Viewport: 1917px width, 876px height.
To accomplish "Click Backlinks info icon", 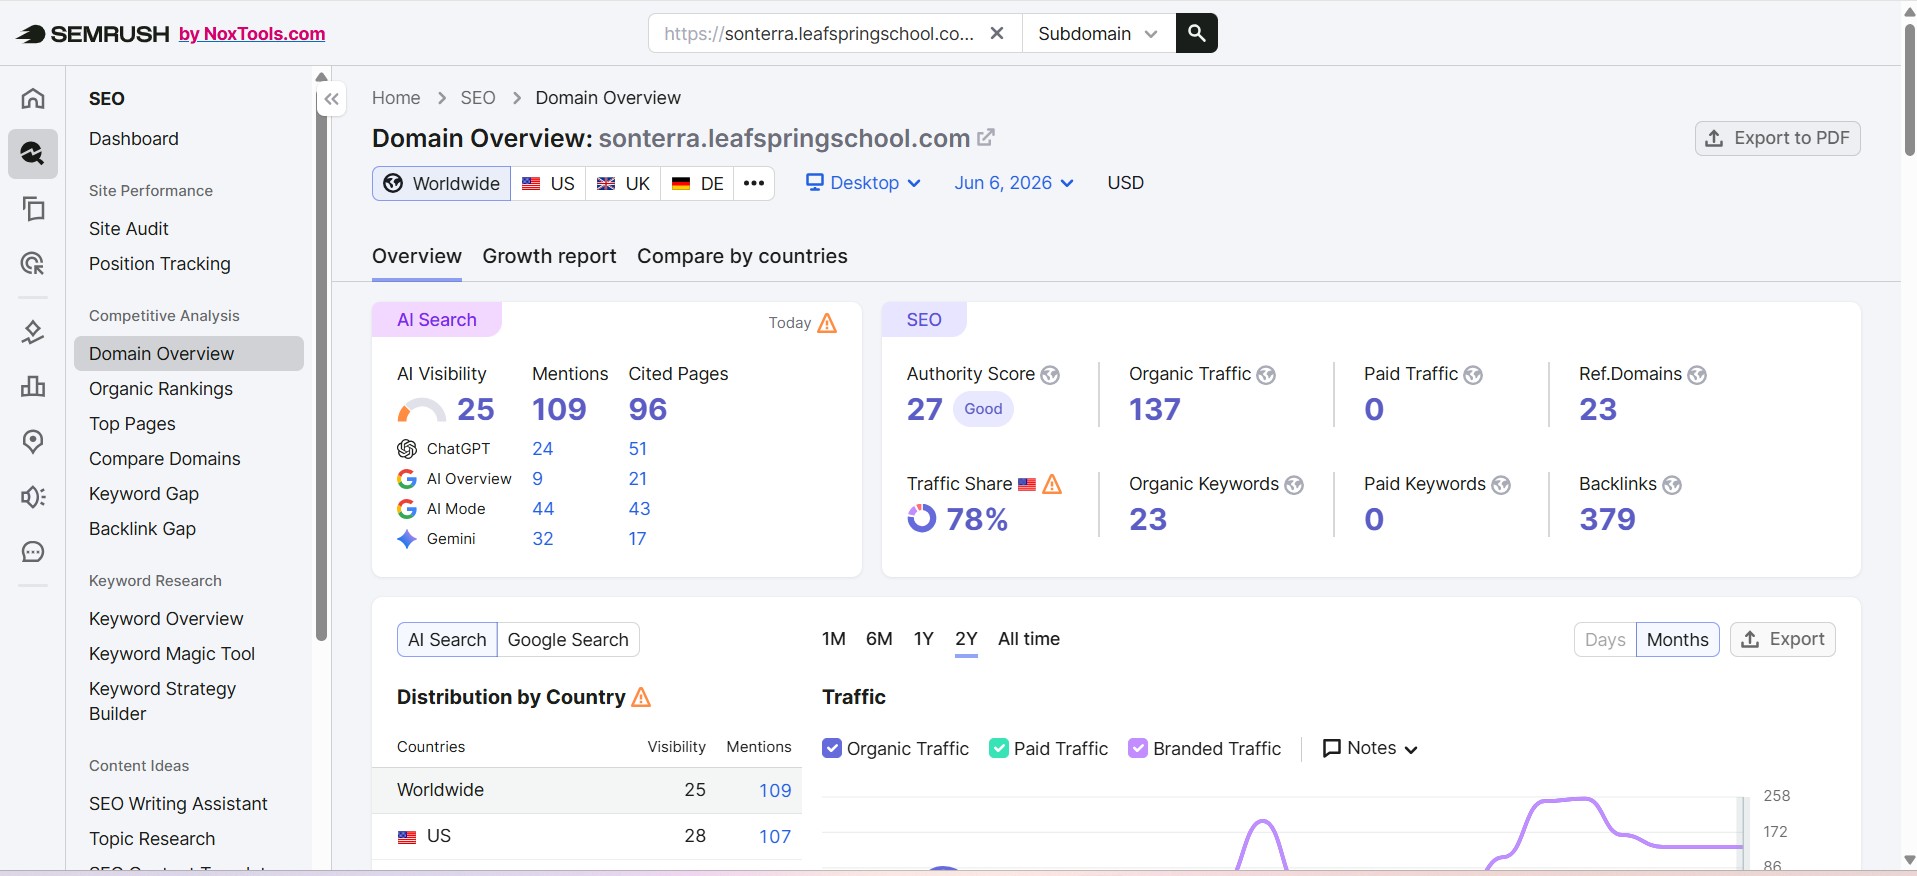I will 1672,485.
